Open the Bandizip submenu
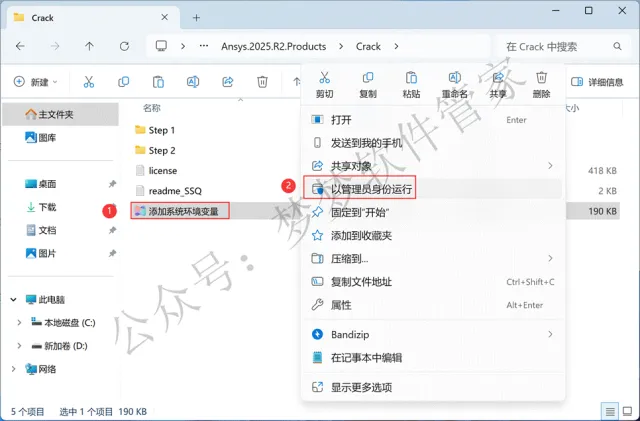 point(433,334)
